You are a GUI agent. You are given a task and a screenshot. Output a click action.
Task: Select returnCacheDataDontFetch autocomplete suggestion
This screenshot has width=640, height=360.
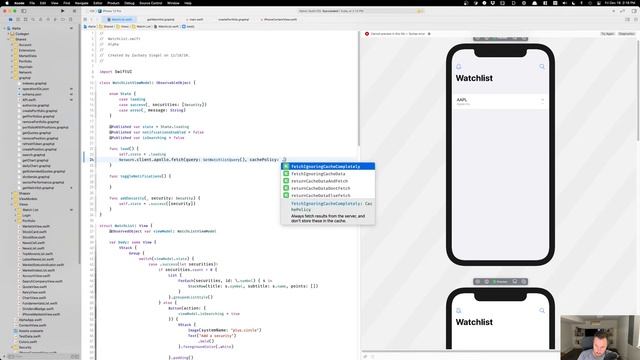pos(328,189)
